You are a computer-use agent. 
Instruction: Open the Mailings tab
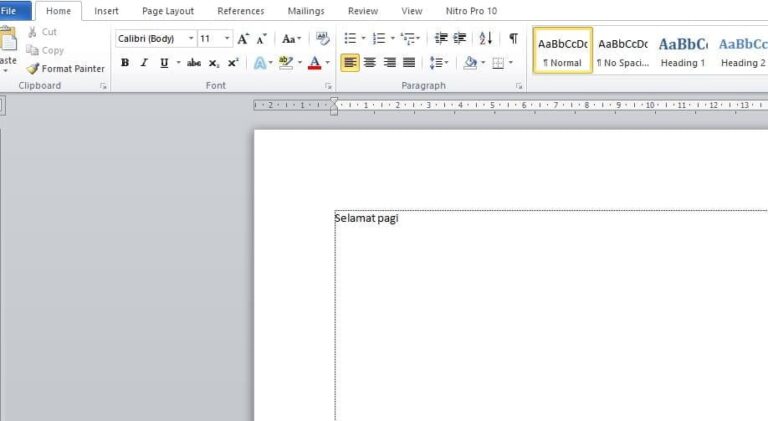pyautogui.click(x=305, y=11)
